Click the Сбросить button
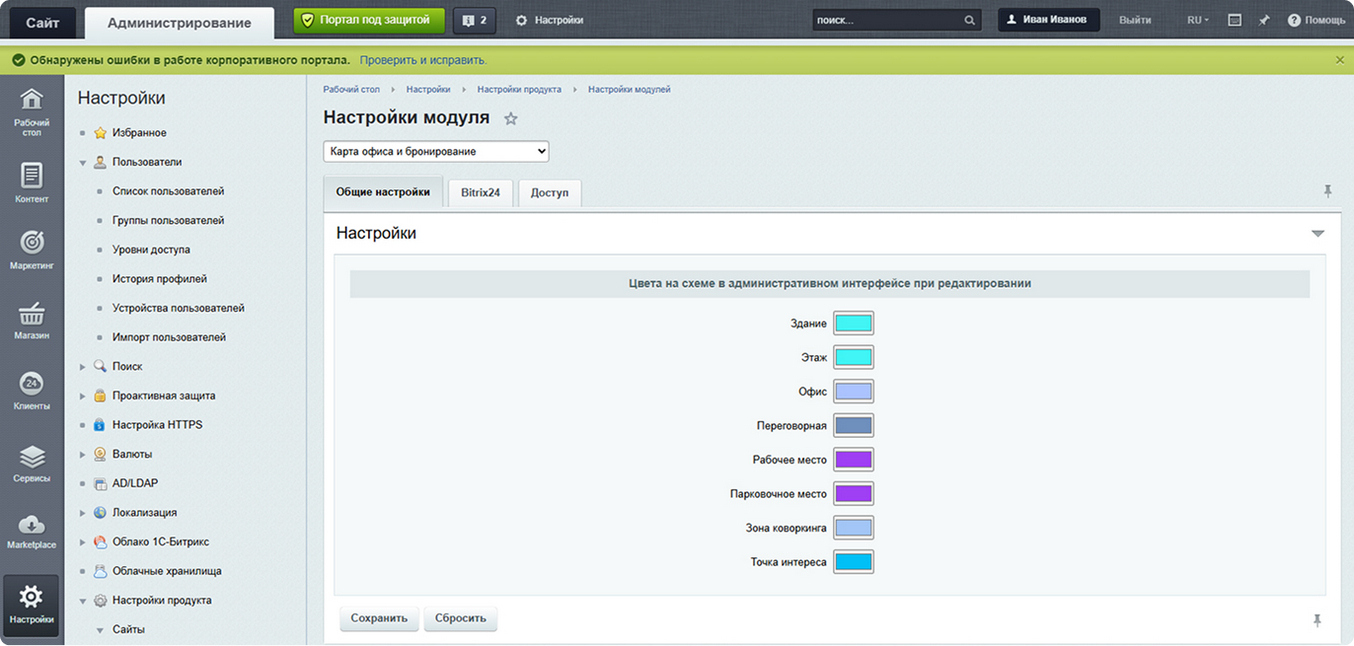Screen dimensions: 1354x646 pyautogui.click(x=460, y=618)
